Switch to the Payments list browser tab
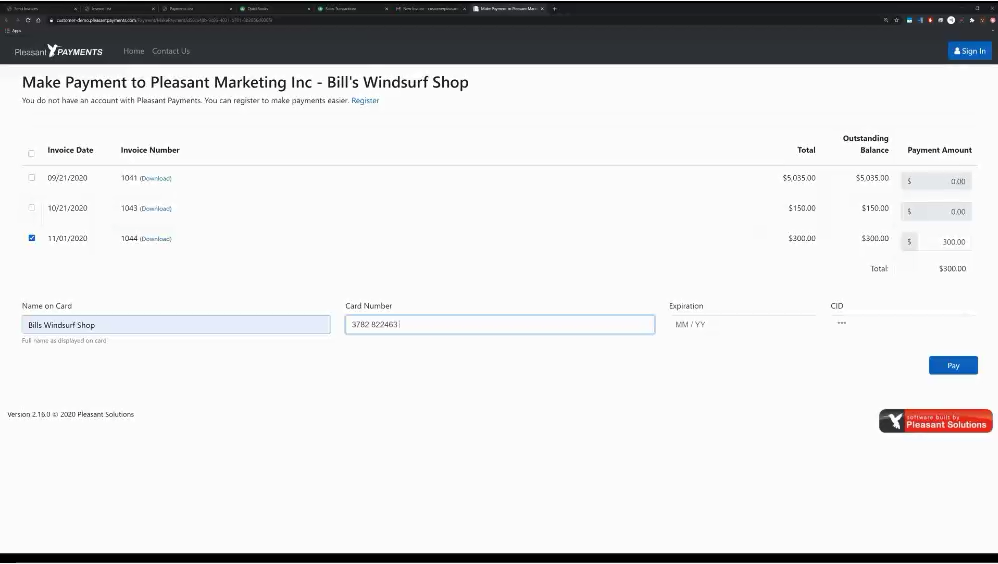The height and width of the screenshot is (564, 998). 180,8
